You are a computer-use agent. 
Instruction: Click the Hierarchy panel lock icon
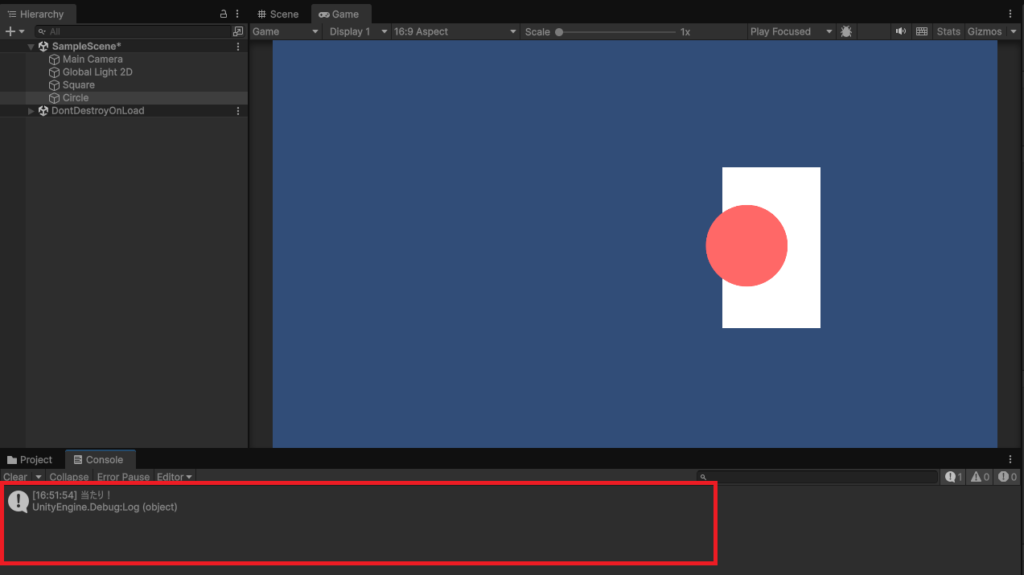[223, 14]
